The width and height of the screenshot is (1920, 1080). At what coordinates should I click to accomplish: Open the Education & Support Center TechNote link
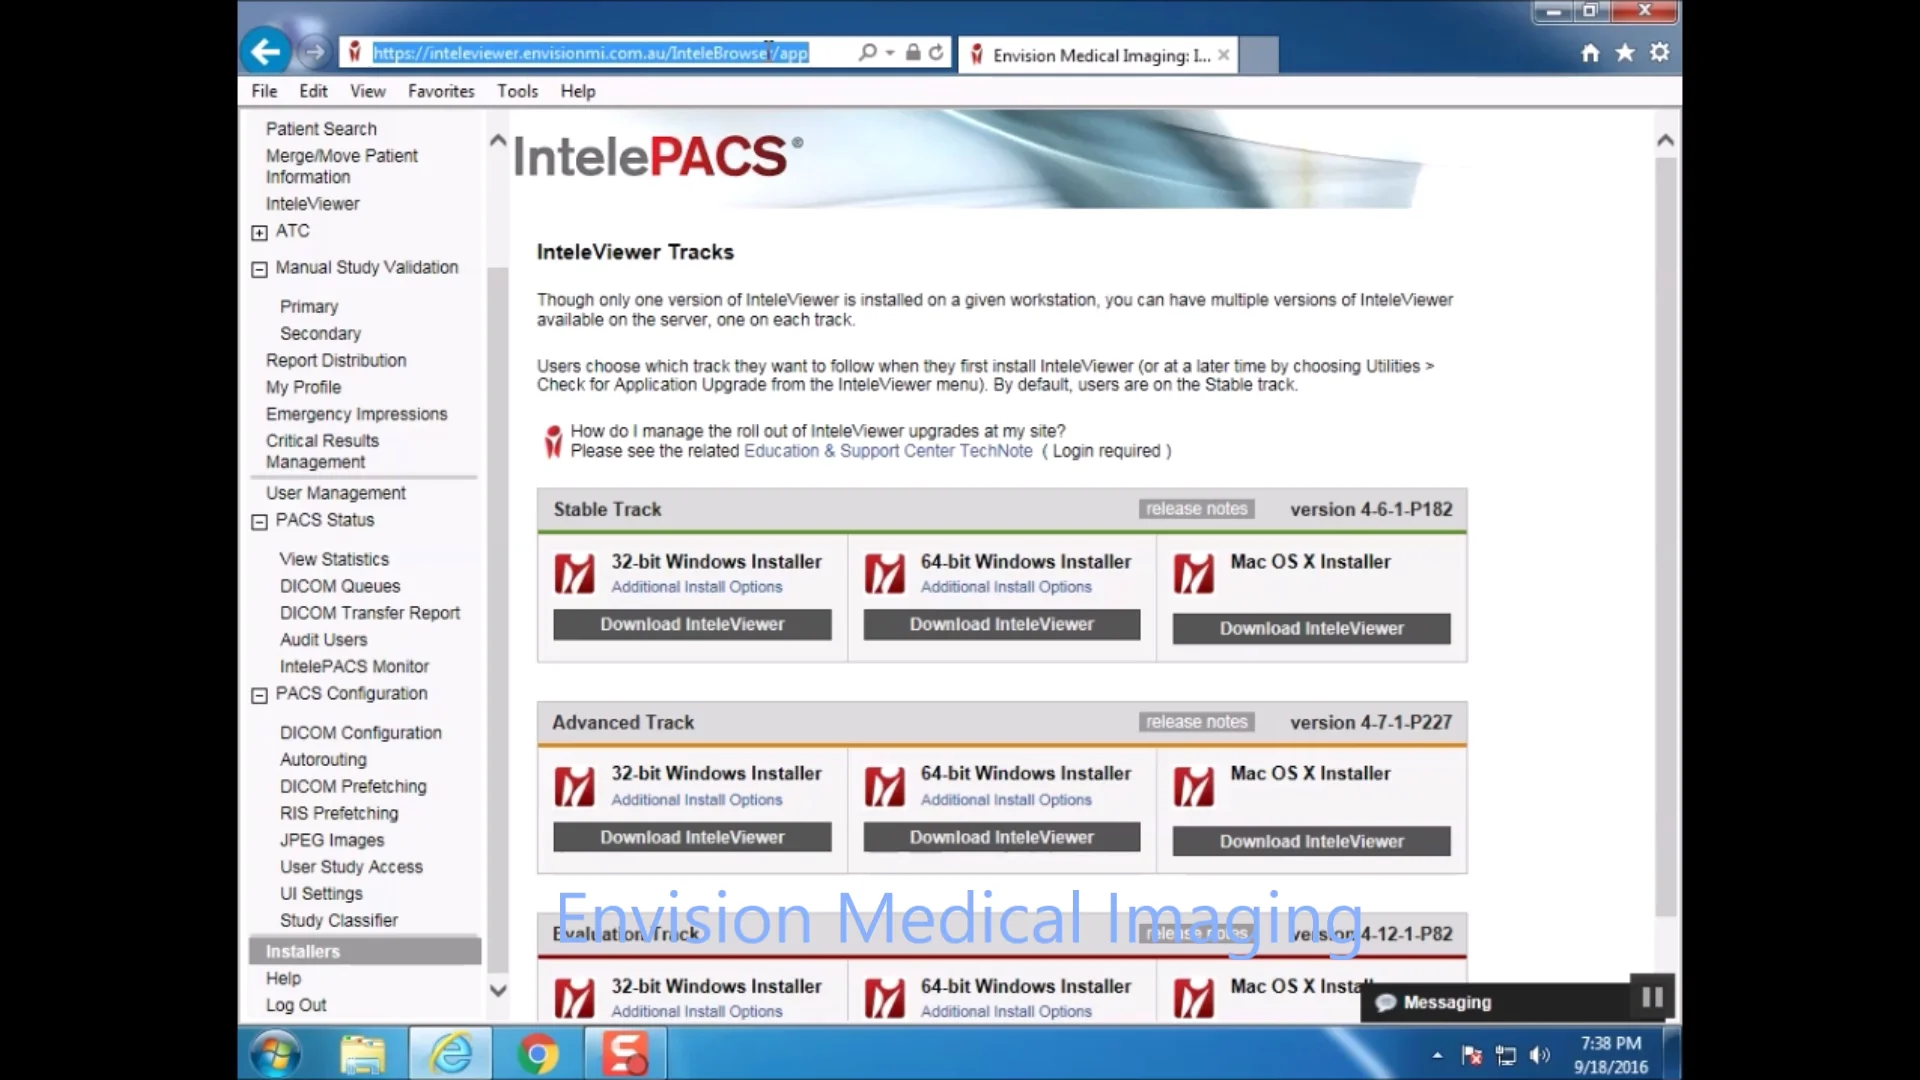[888, 451]
